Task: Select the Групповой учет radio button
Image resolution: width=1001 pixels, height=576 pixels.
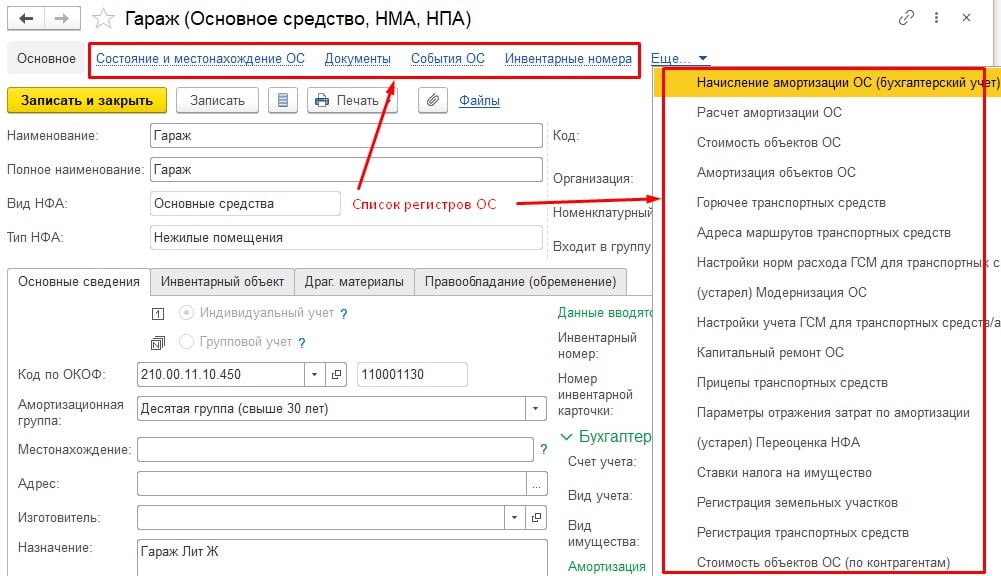Action: coord(185,342)
